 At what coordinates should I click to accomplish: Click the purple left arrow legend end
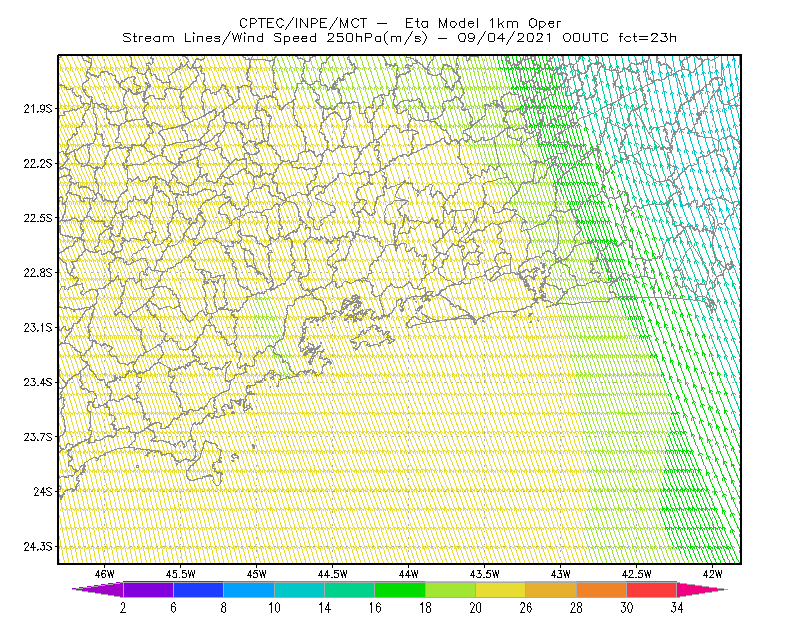coord(98,589)
